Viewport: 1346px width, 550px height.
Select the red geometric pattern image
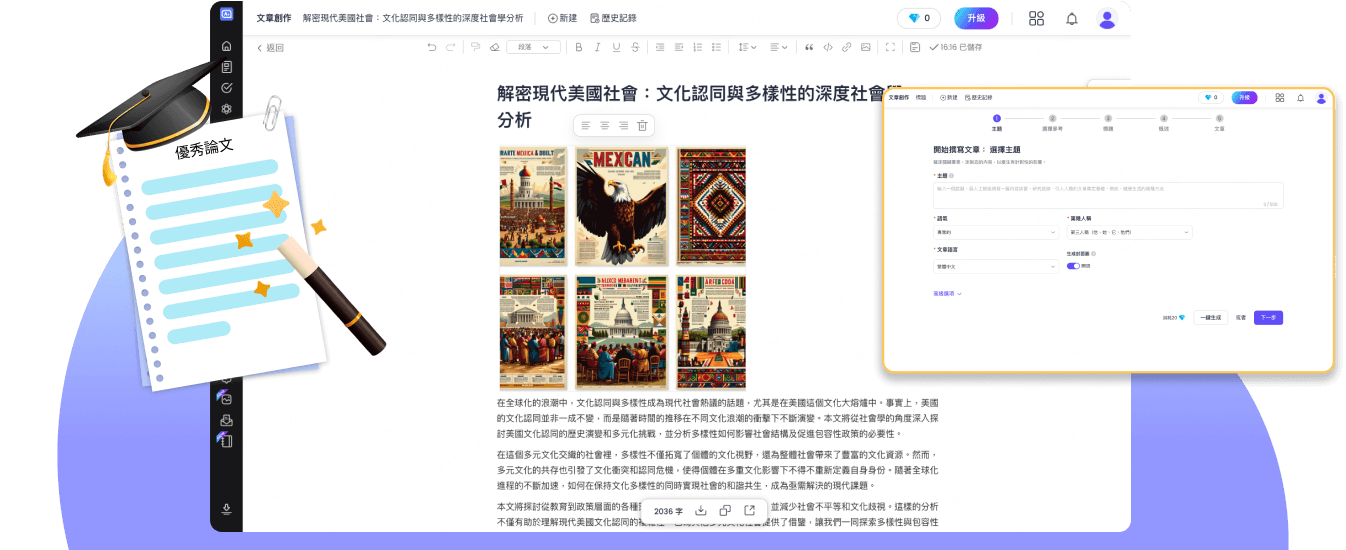(710, 207)
